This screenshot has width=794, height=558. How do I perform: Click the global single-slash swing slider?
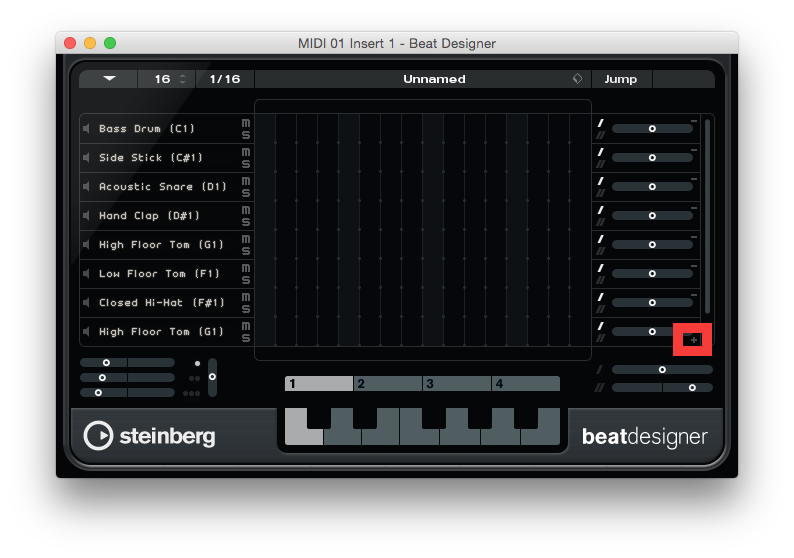click(662, 370)
